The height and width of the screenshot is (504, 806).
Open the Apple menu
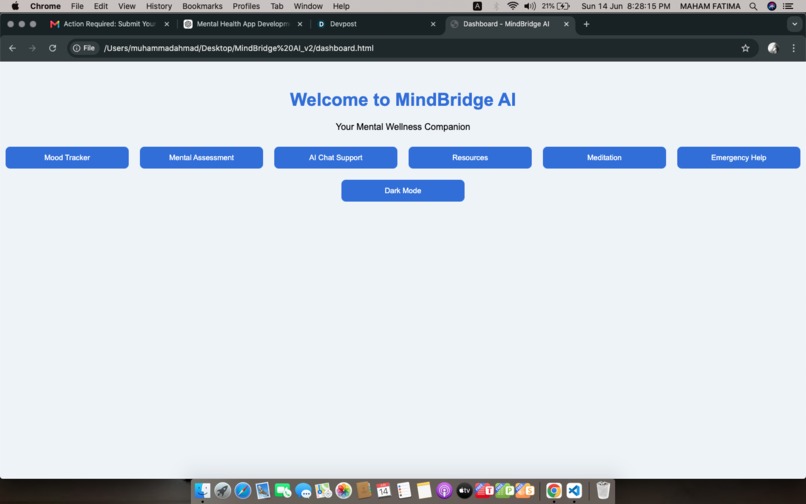click(x=15, y=6)
